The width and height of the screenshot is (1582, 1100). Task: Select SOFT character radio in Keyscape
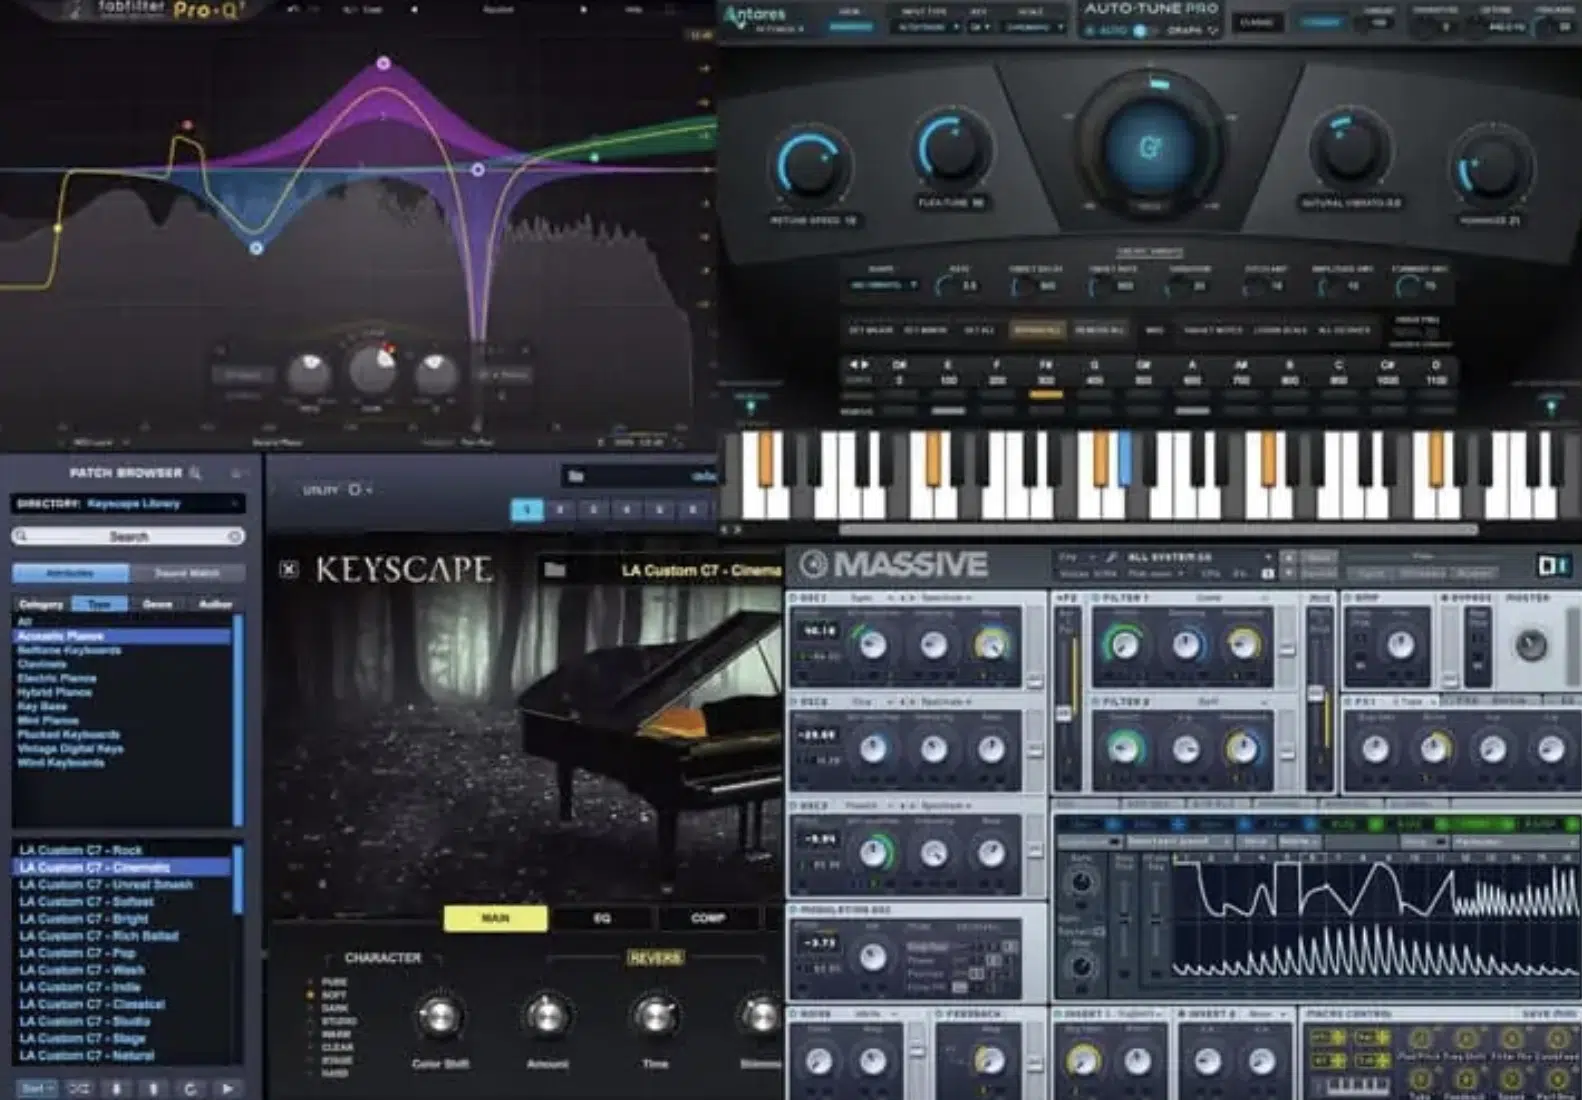click(311, 995)
